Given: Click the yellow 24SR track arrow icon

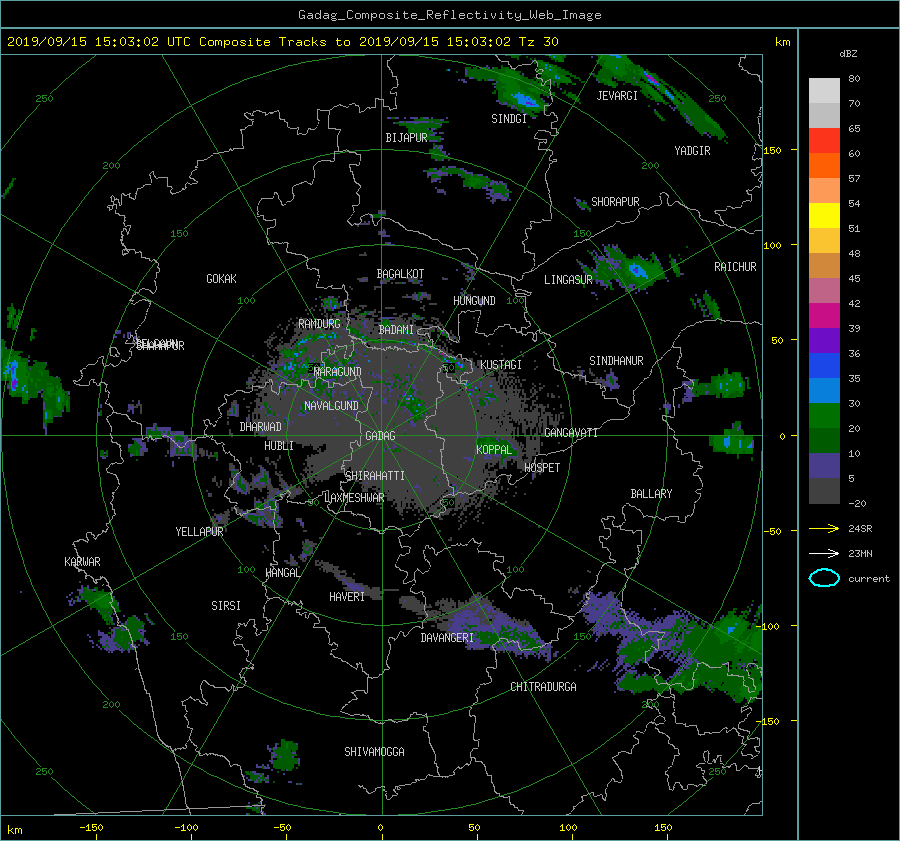Looking at the screenshot, I should 824,528.
